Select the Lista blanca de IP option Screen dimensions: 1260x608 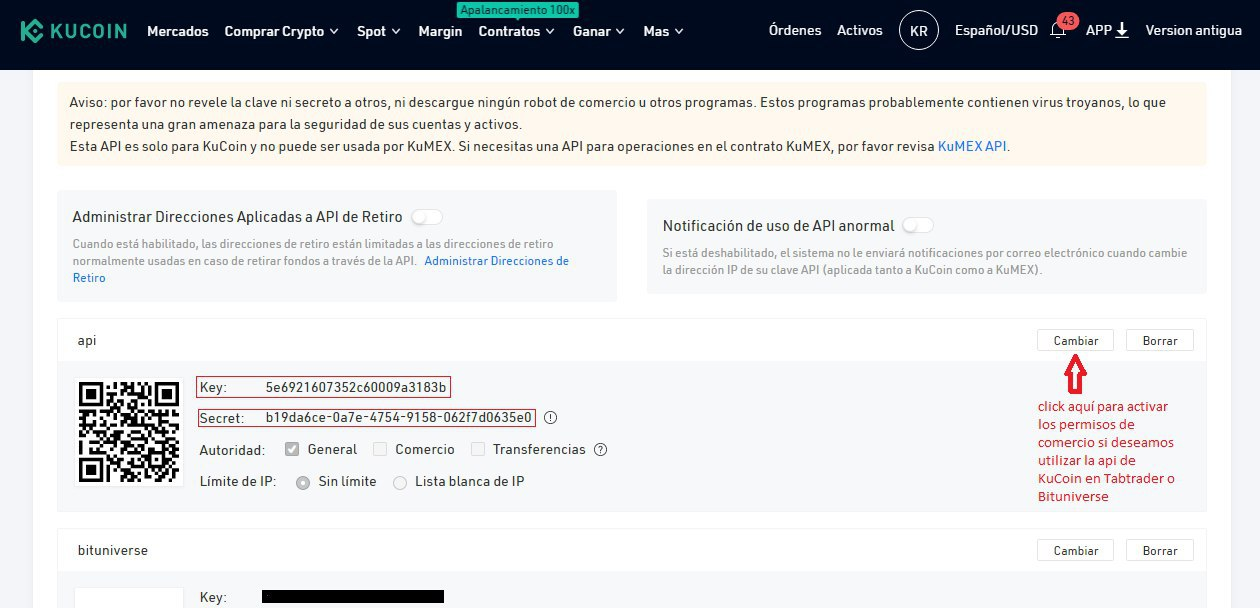pos(400,482)
